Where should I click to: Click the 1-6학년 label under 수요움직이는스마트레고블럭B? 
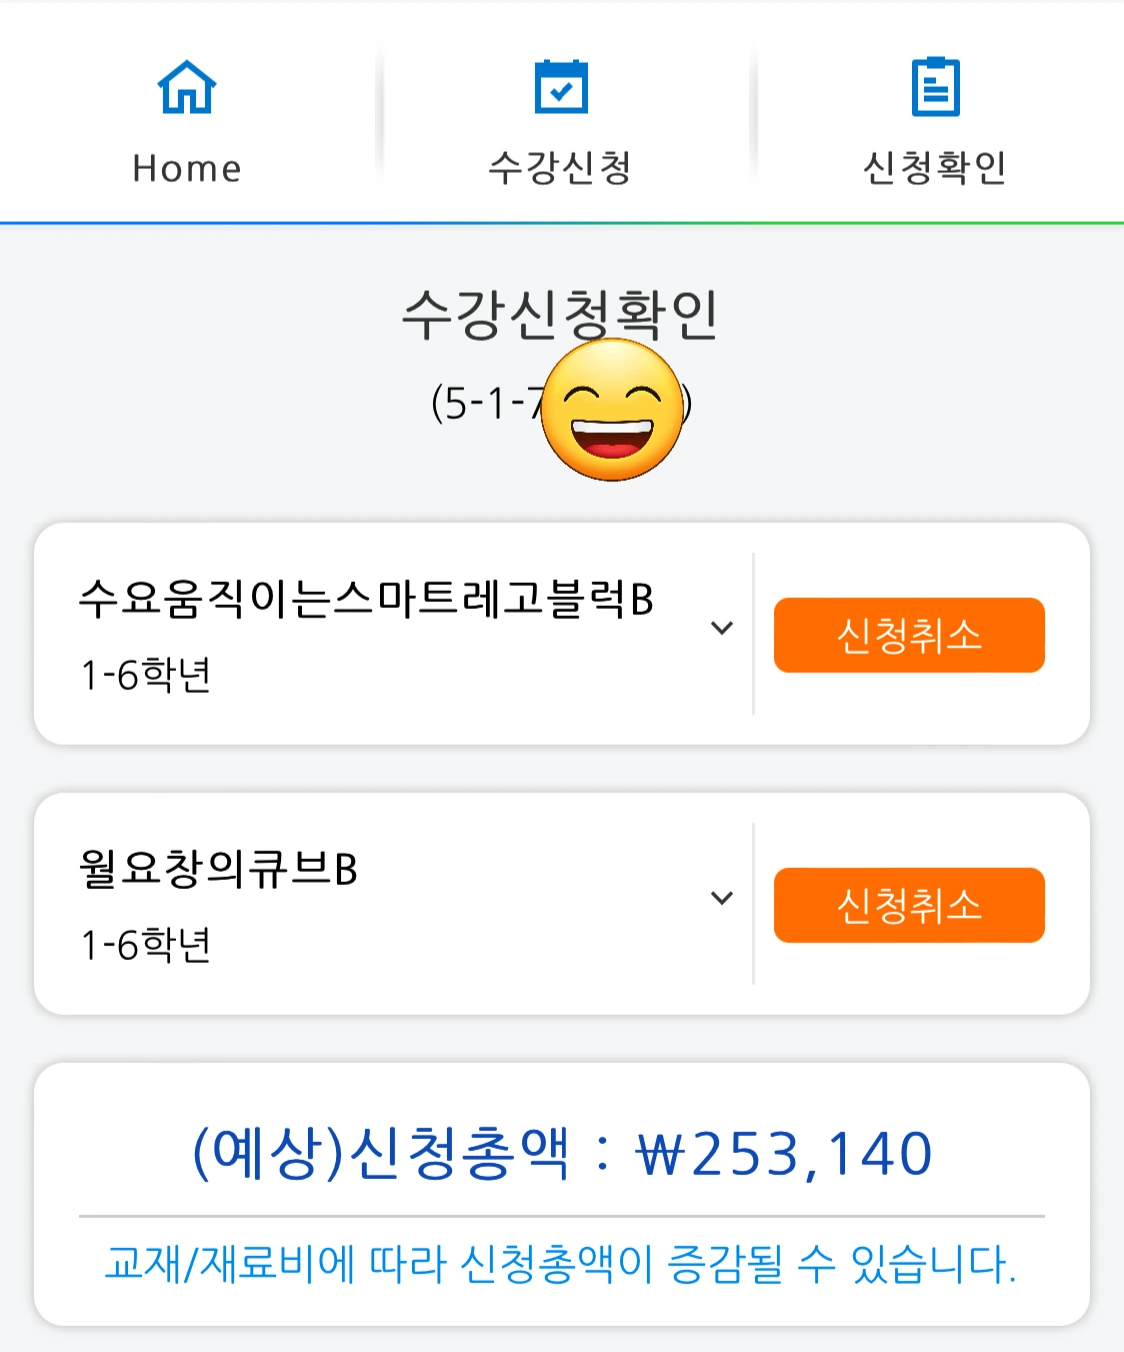146,675
